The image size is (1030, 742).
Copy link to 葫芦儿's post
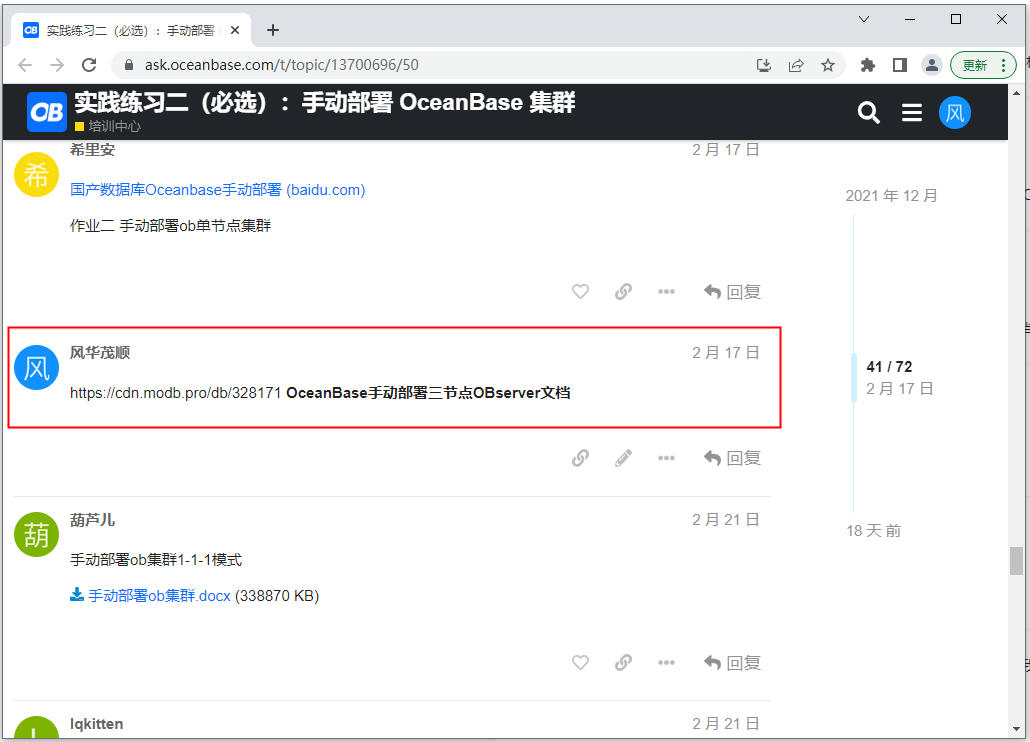(x=623, y=663)
